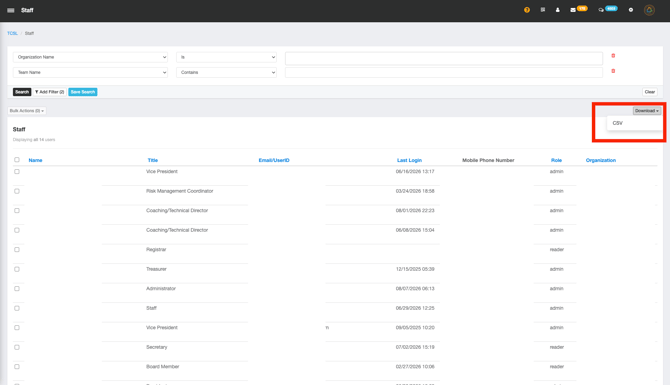Open the Contains operator dropdown
Image resolution: width=670 pixels, height=385 pixels.
pyautogui.click(x=226, y=73)
